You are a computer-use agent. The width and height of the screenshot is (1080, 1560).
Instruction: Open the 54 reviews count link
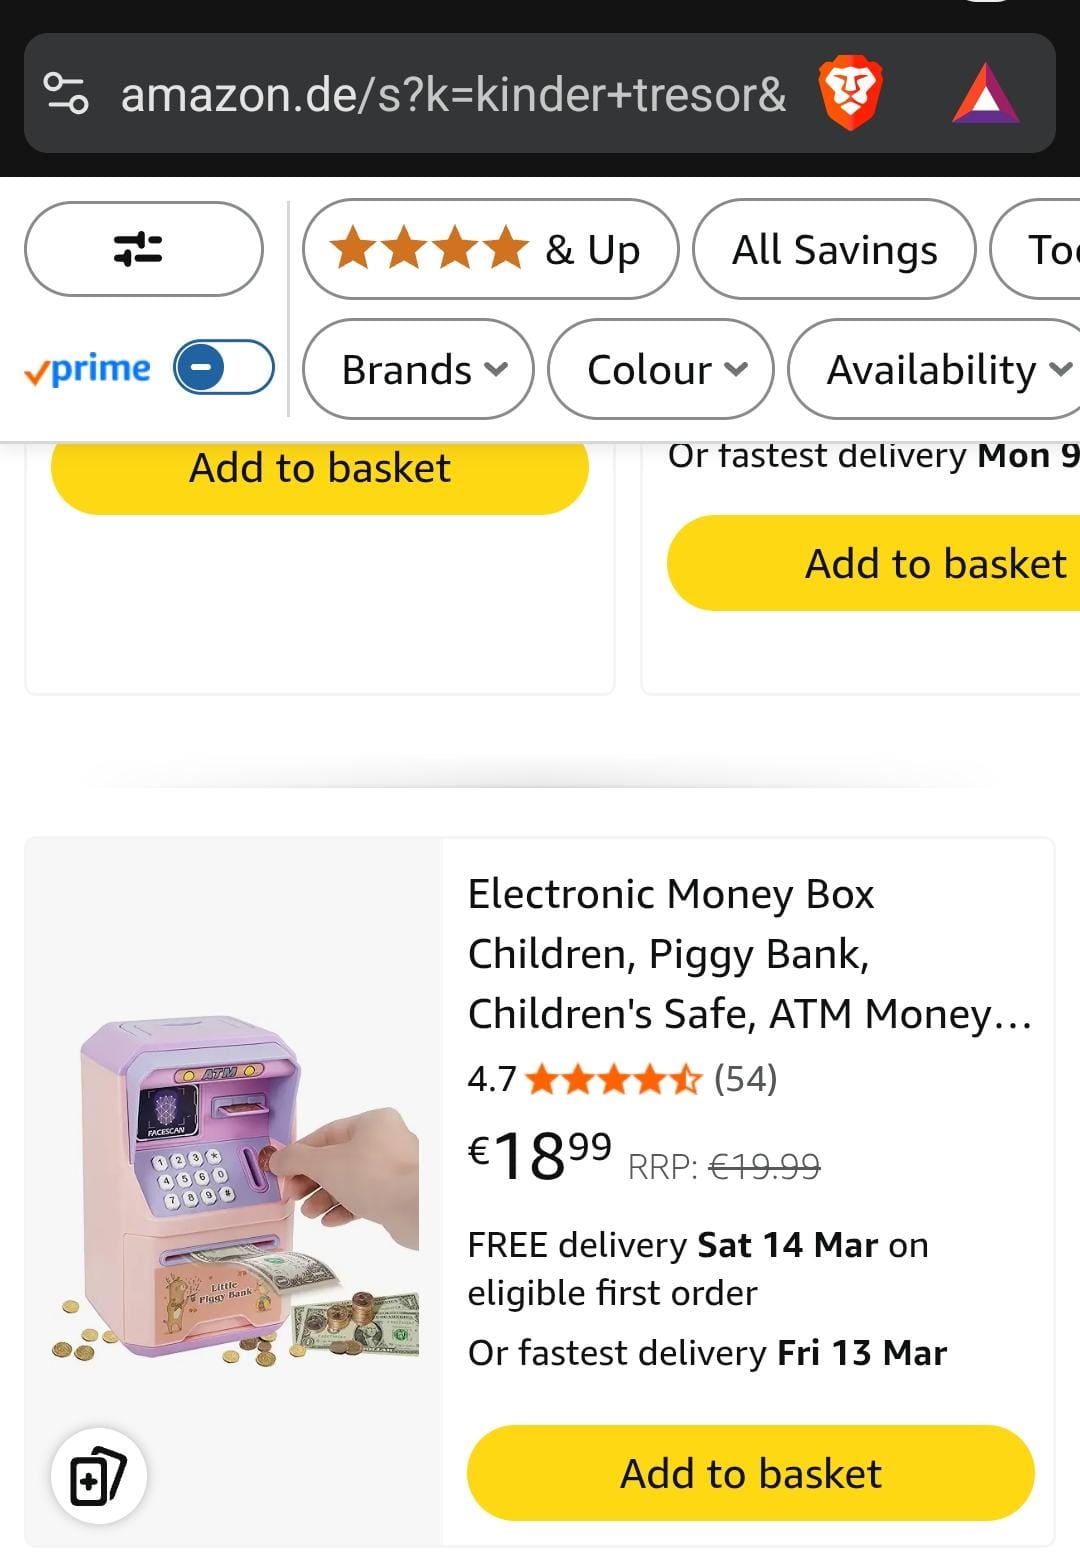(745, 1079)
